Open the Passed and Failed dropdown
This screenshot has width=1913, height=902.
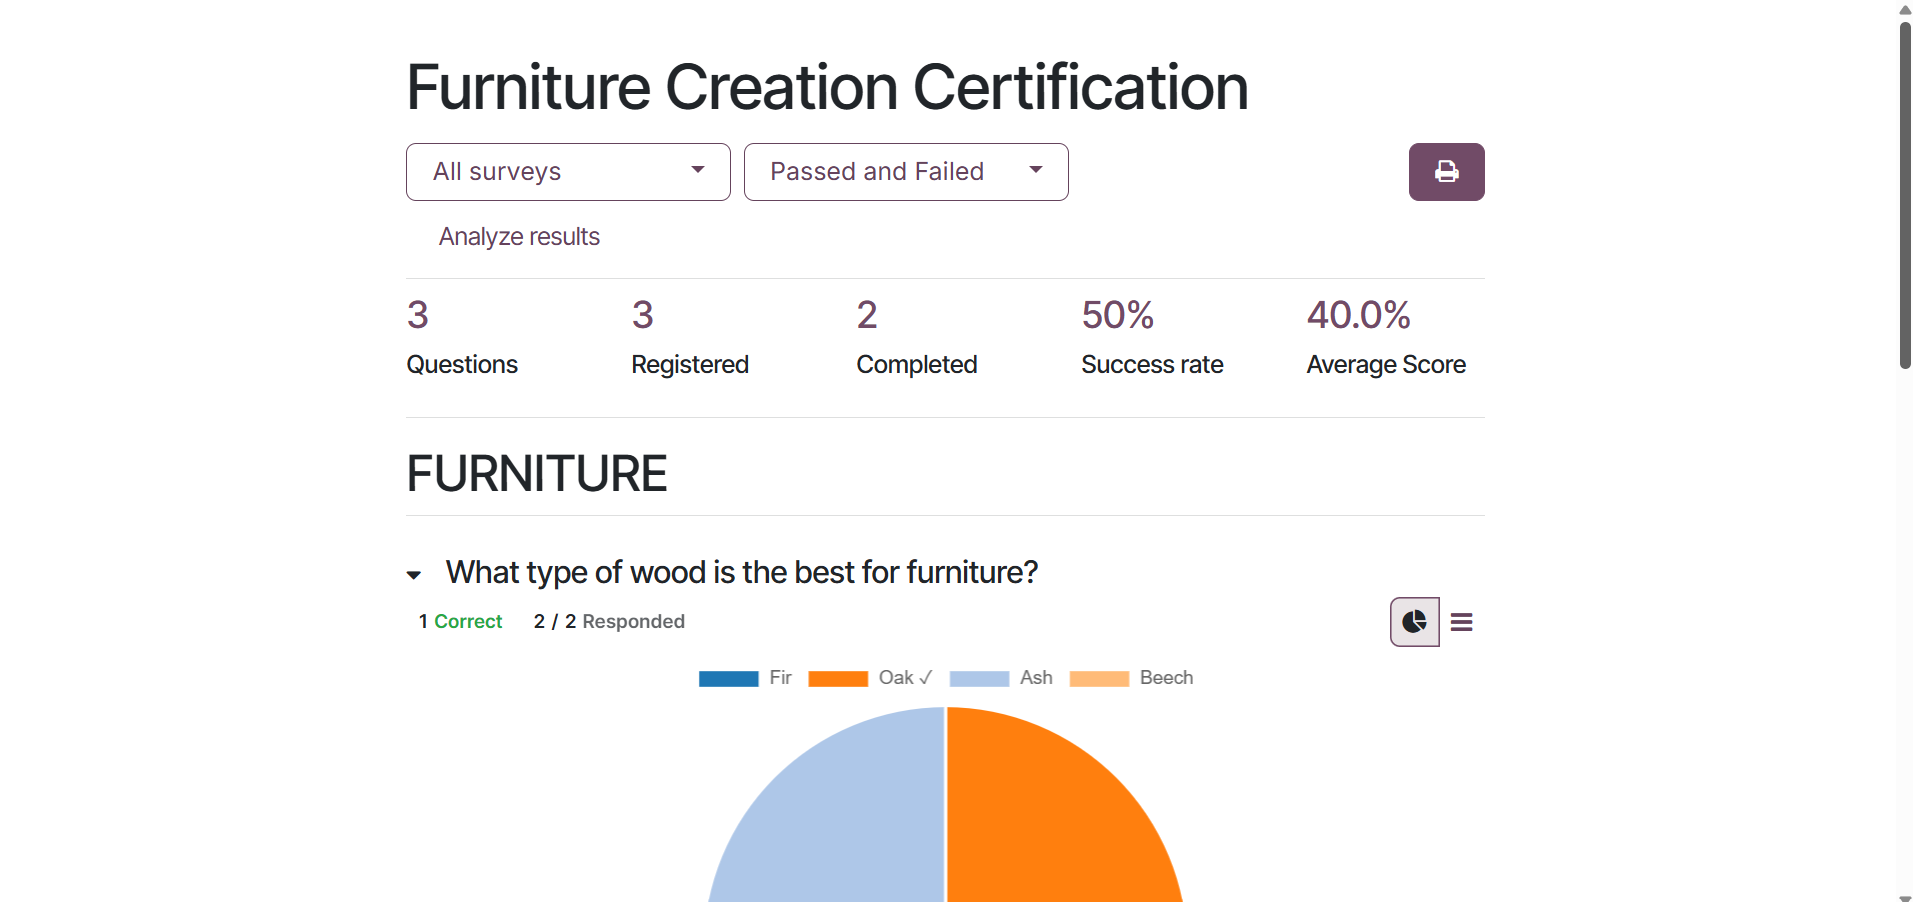click(x=906, y=172)
